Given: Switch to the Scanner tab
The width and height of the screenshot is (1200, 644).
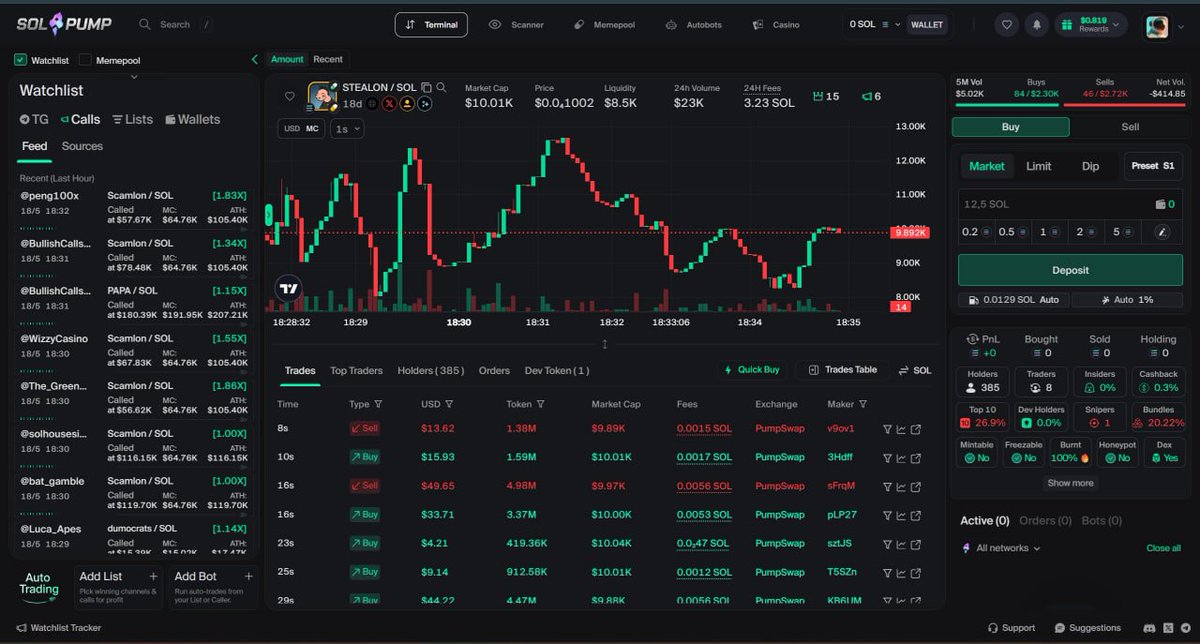Looking at the screenshot, I should pos(517,24).
